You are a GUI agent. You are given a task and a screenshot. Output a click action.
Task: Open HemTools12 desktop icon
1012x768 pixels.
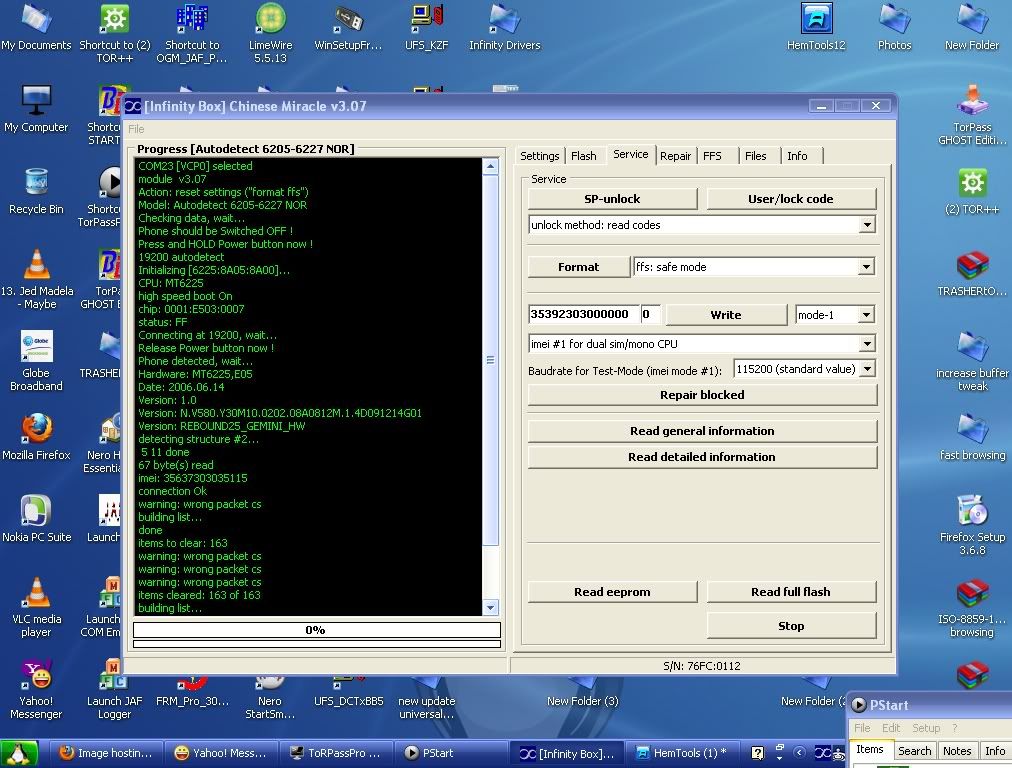(816, 27)
